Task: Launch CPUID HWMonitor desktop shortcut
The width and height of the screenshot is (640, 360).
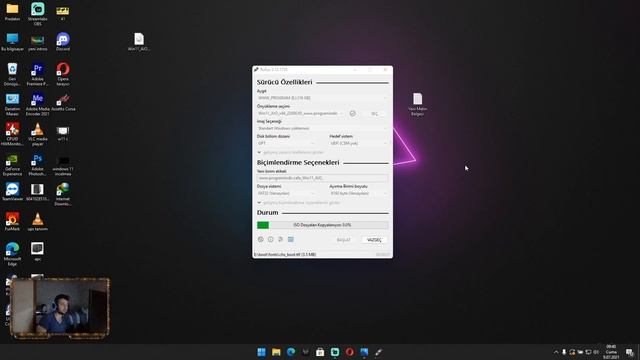Action: pos(12,134)
